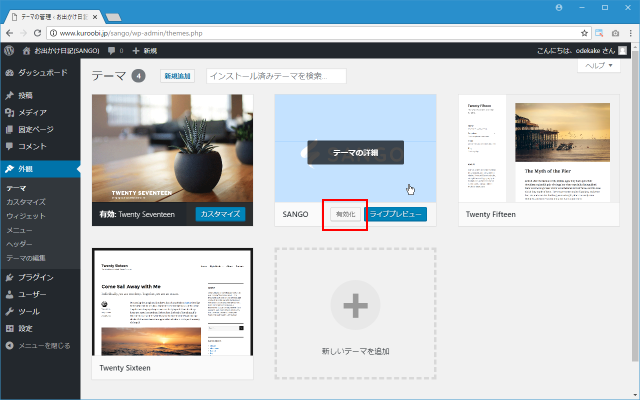Click the theme count badge 4

138,76
